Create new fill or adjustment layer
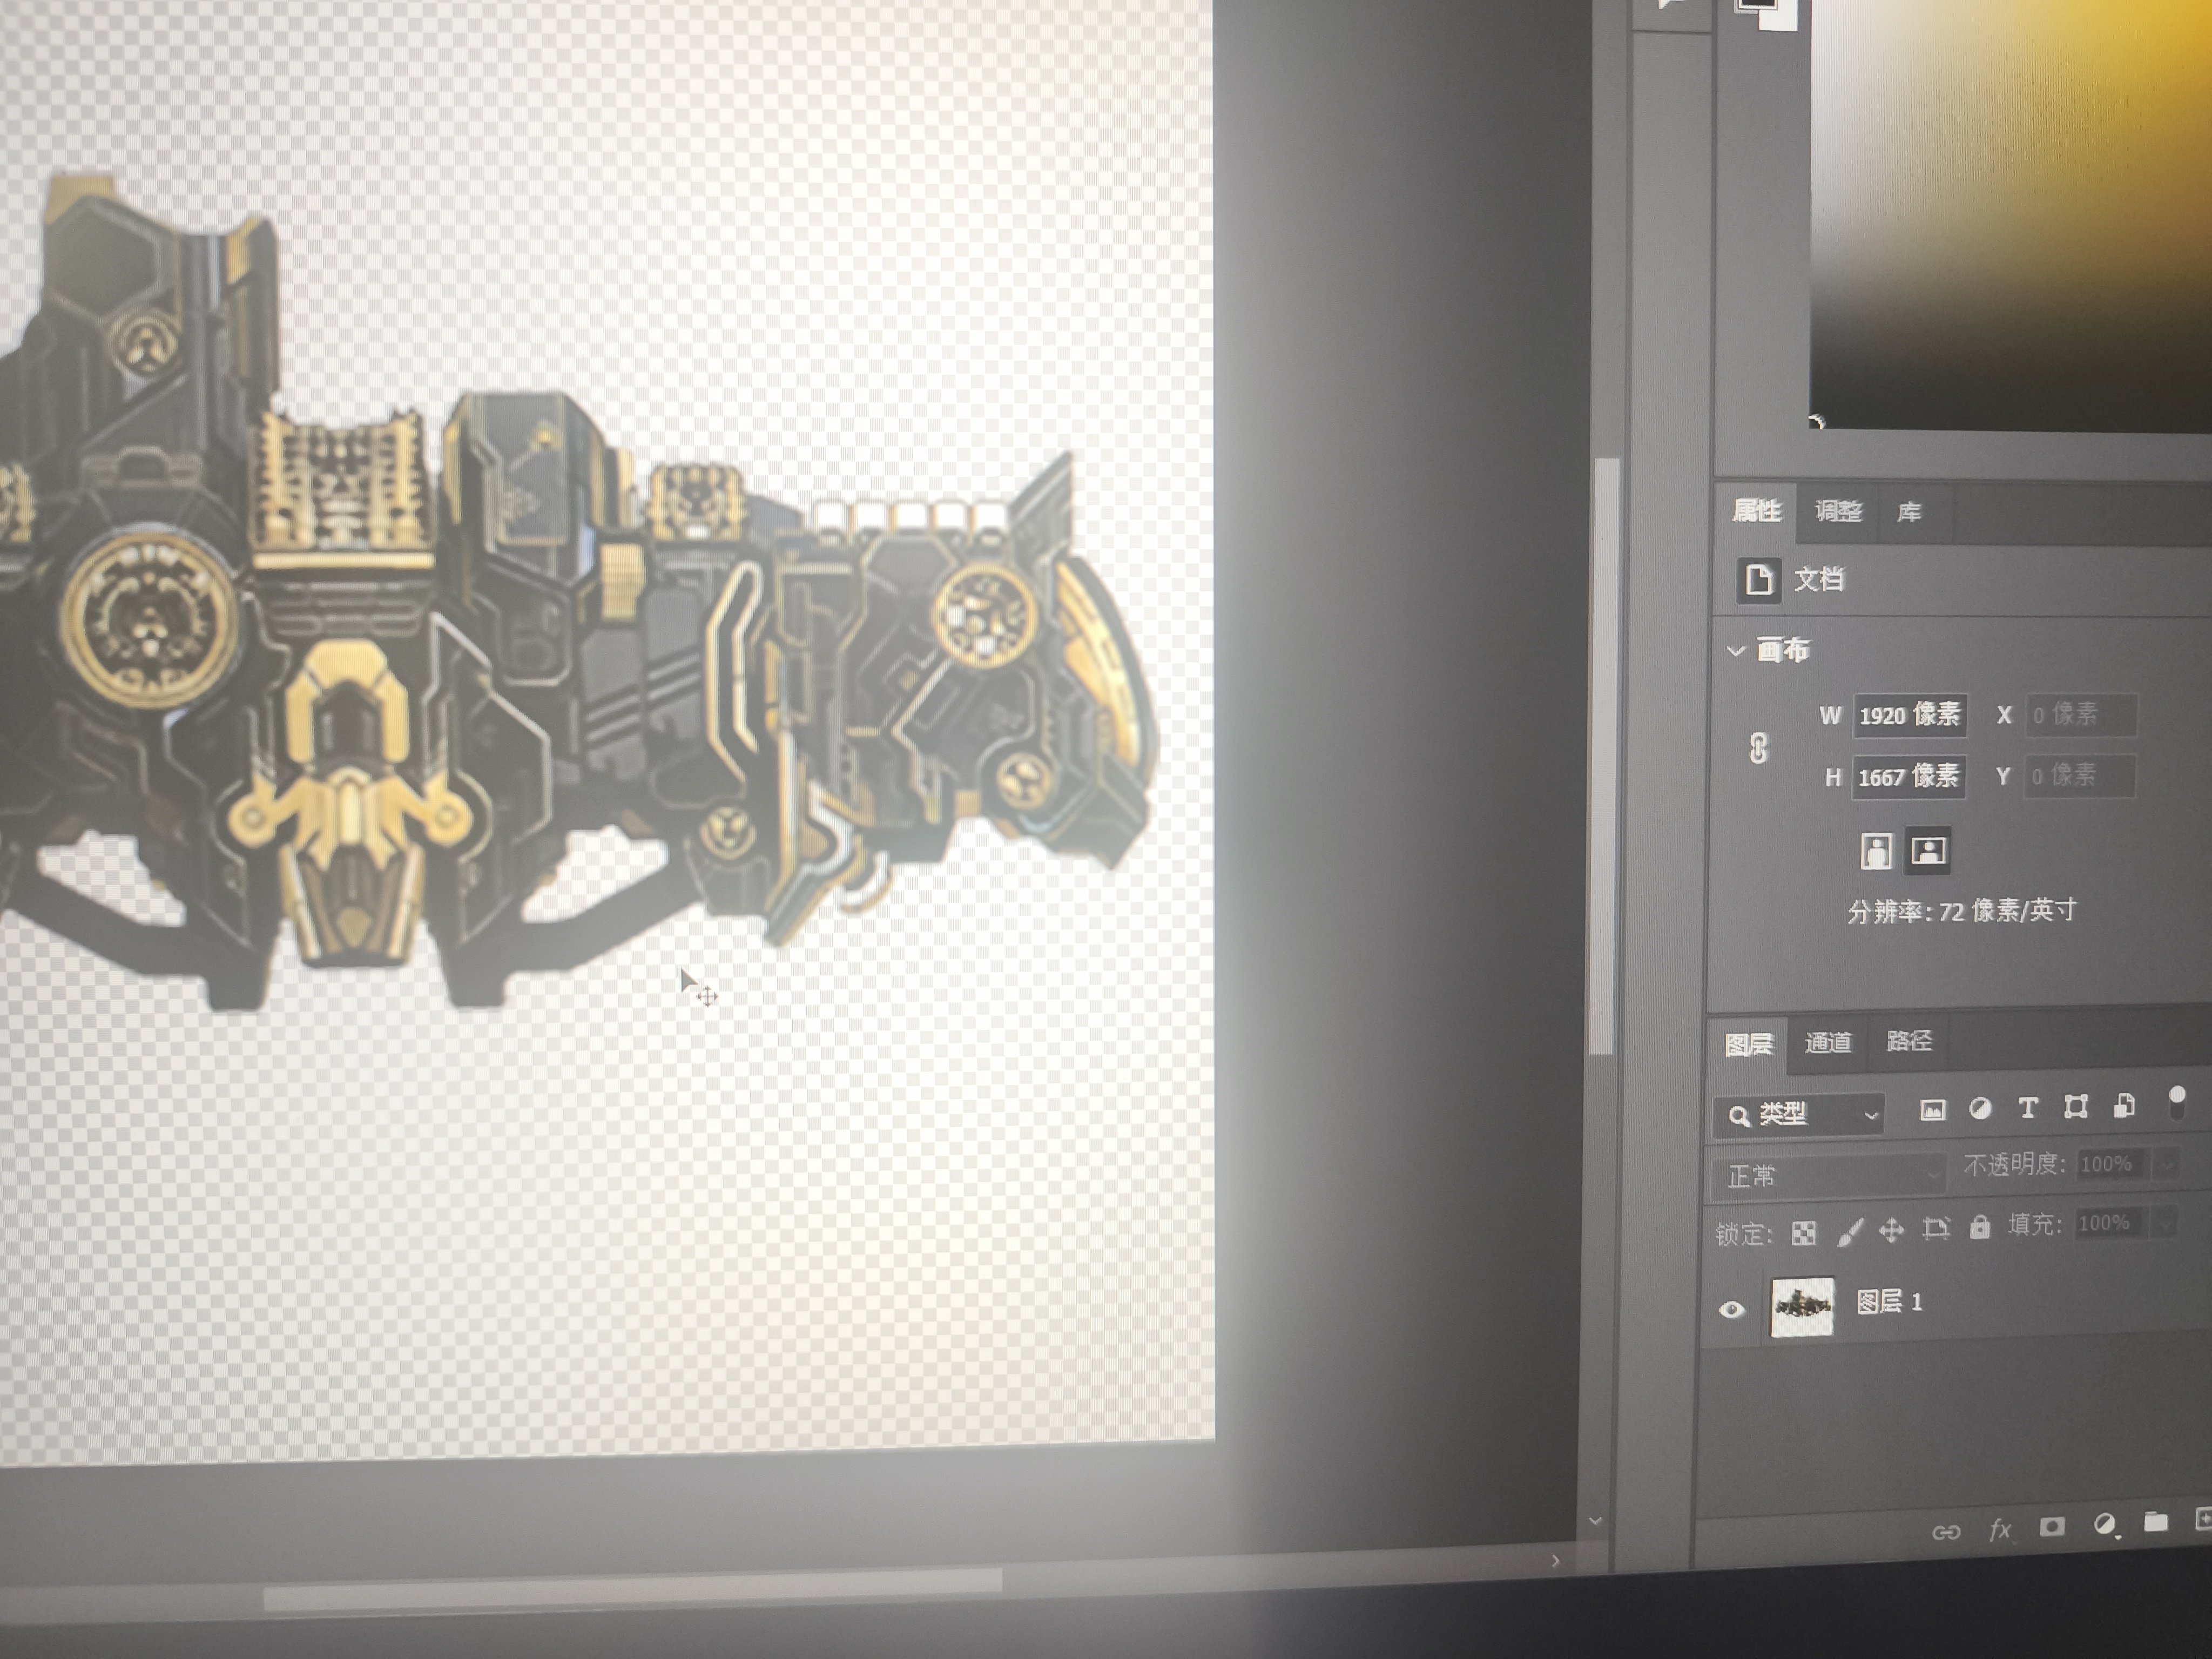The width and height of the screenshot is (2212, 1659). (2105, 1524)
